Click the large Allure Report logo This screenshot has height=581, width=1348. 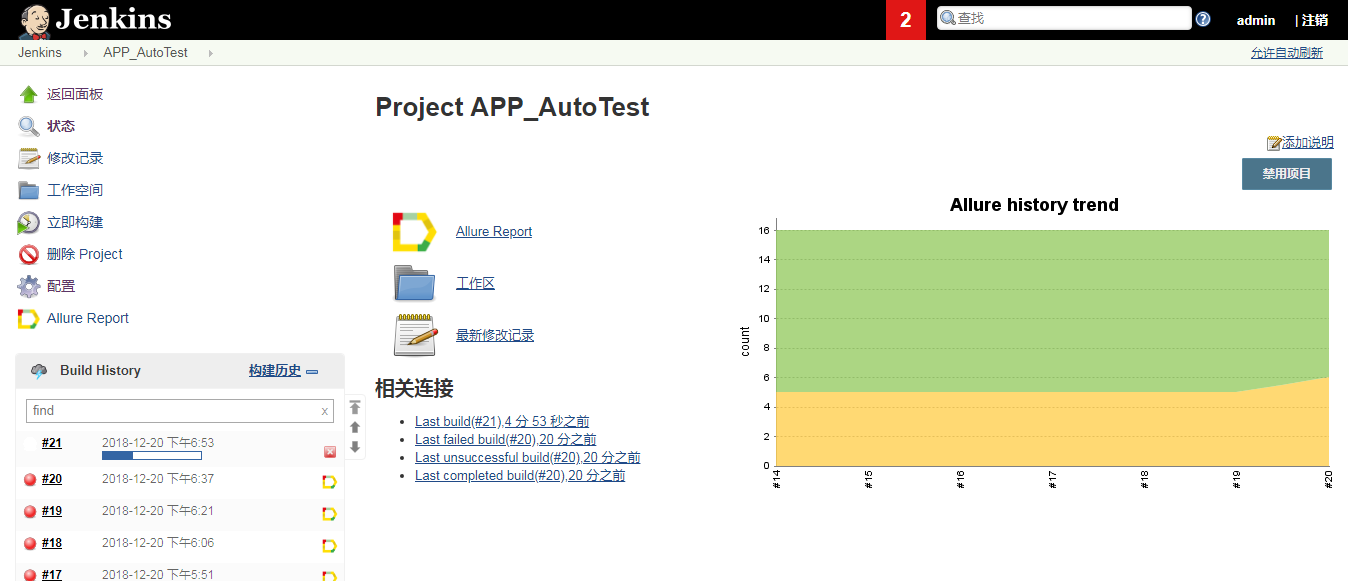point(413,232)
